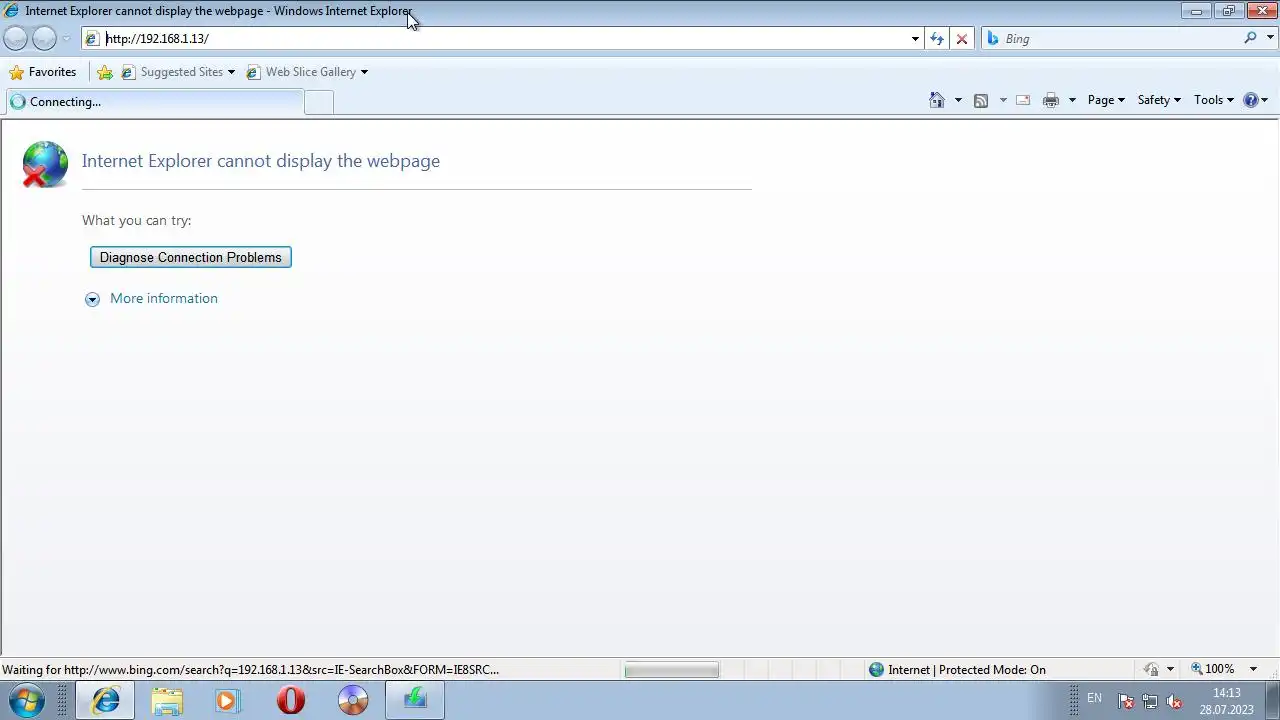Go forward with the Forward arrow button
Image resolution: width=1280 pixels, height=720 pixels.
[x=44, y=38]
